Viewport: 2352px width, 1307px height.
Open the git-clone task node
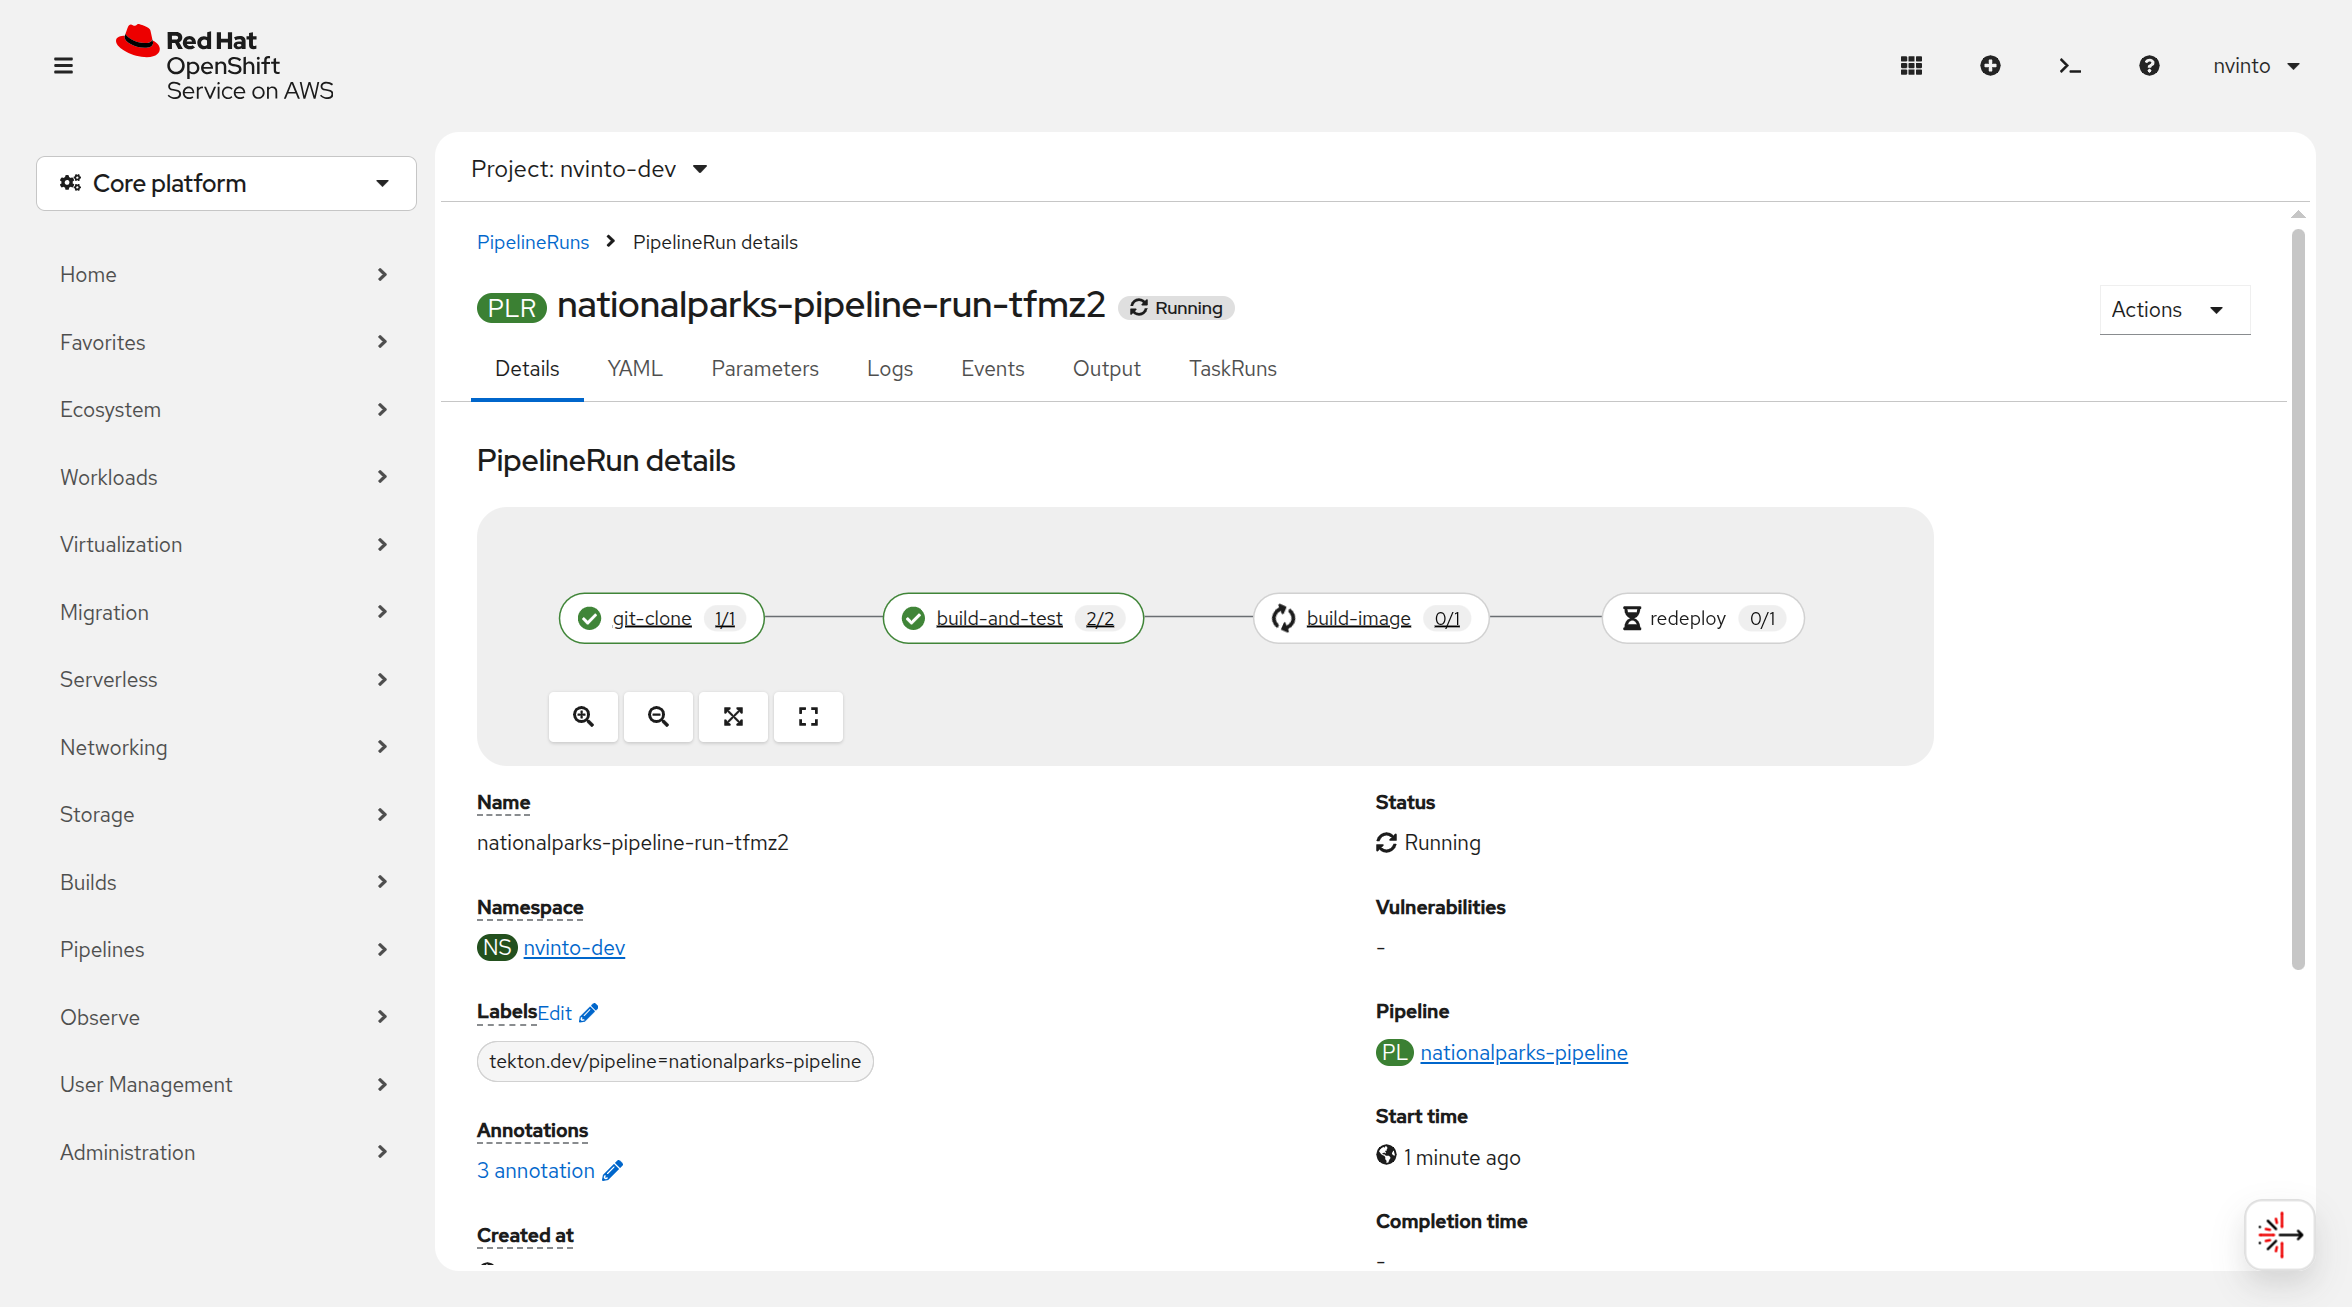(x=662, y=618)
